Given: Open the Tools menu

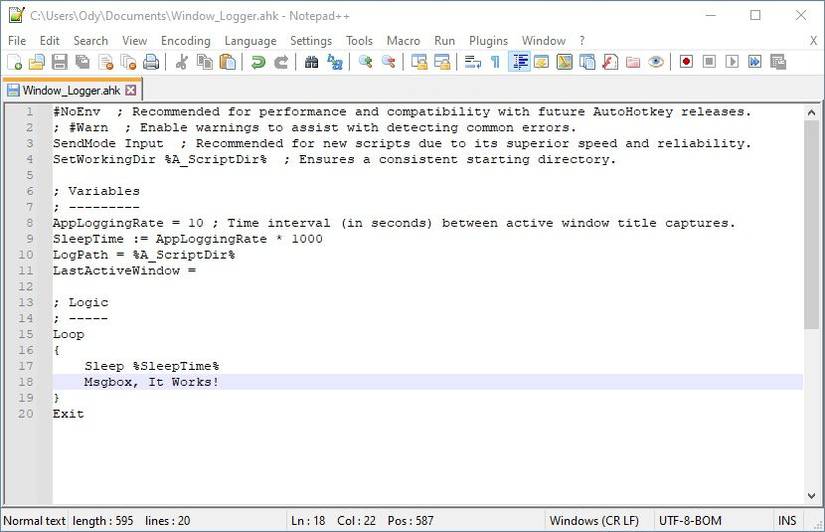Looking at the screenshot, I should [359, 41].
